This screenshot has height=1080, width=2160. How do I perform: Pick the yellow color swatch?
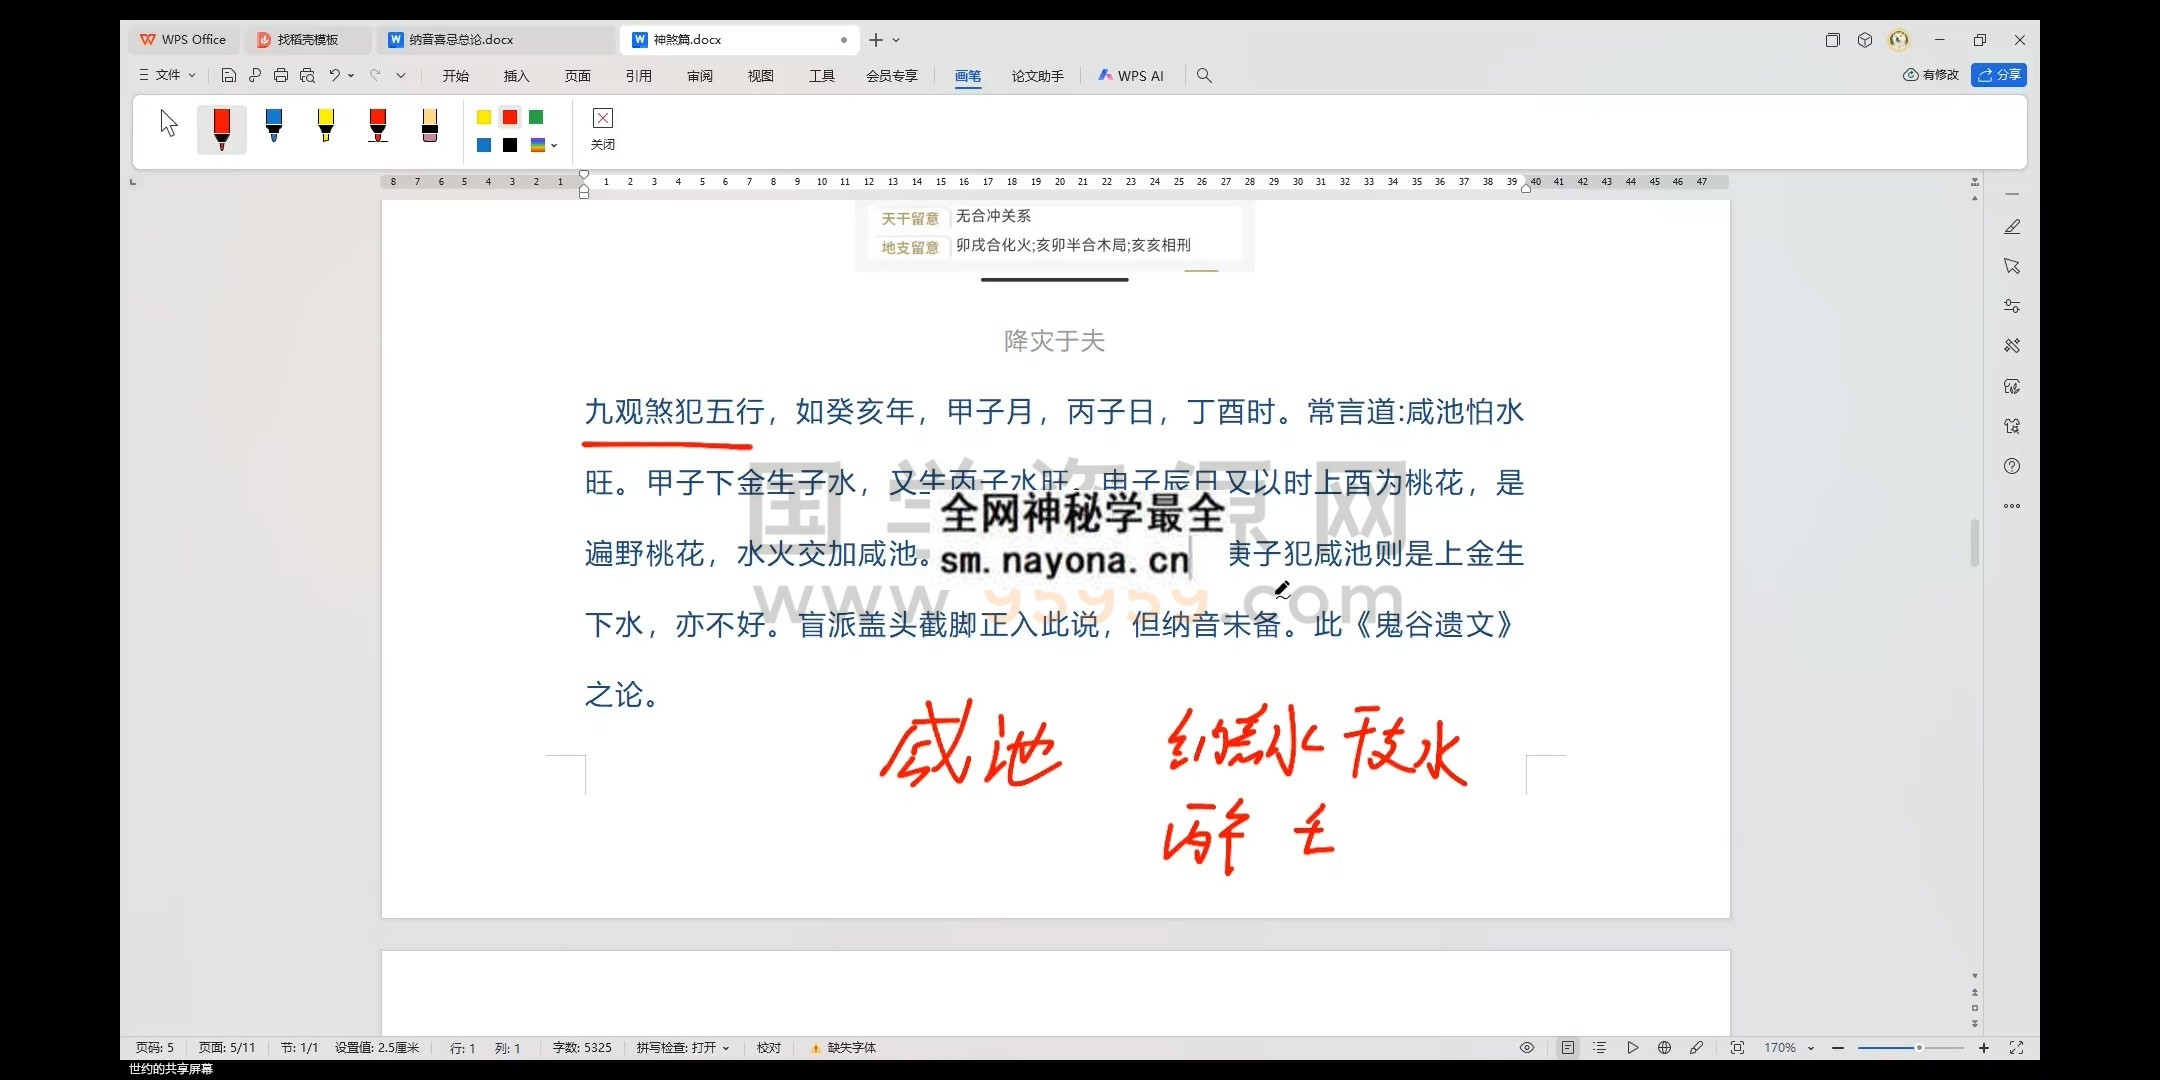[484, 117]
